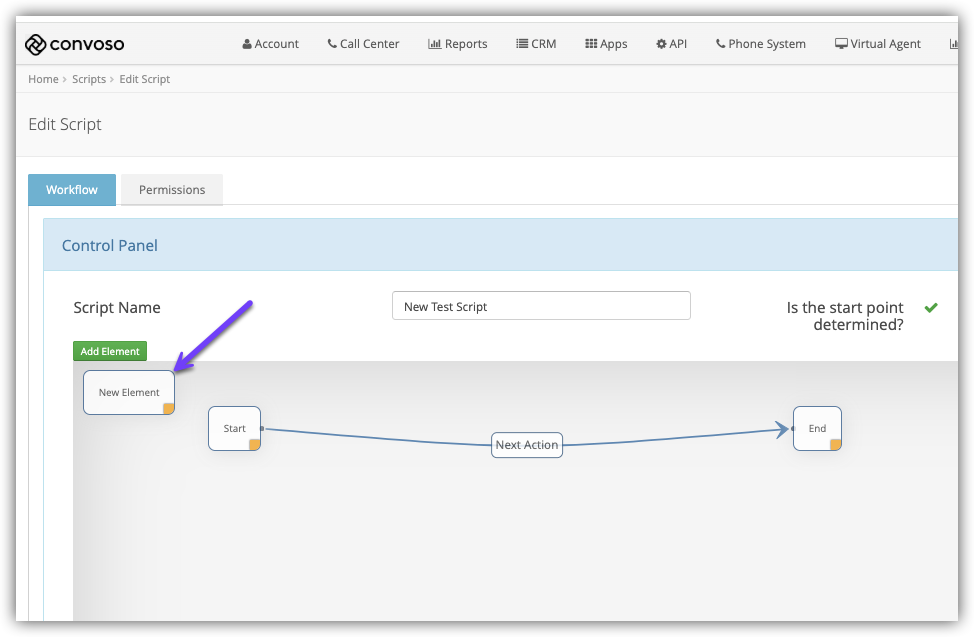Click the Convoso logo

(75, 44)
